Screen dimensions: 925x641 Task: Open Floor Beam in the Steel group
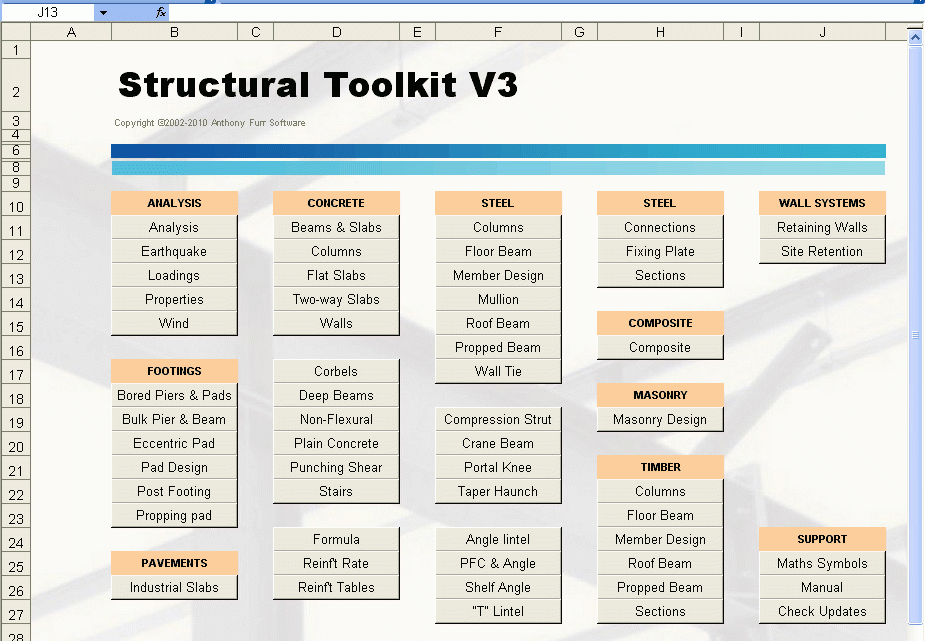(x=498, y=252)
